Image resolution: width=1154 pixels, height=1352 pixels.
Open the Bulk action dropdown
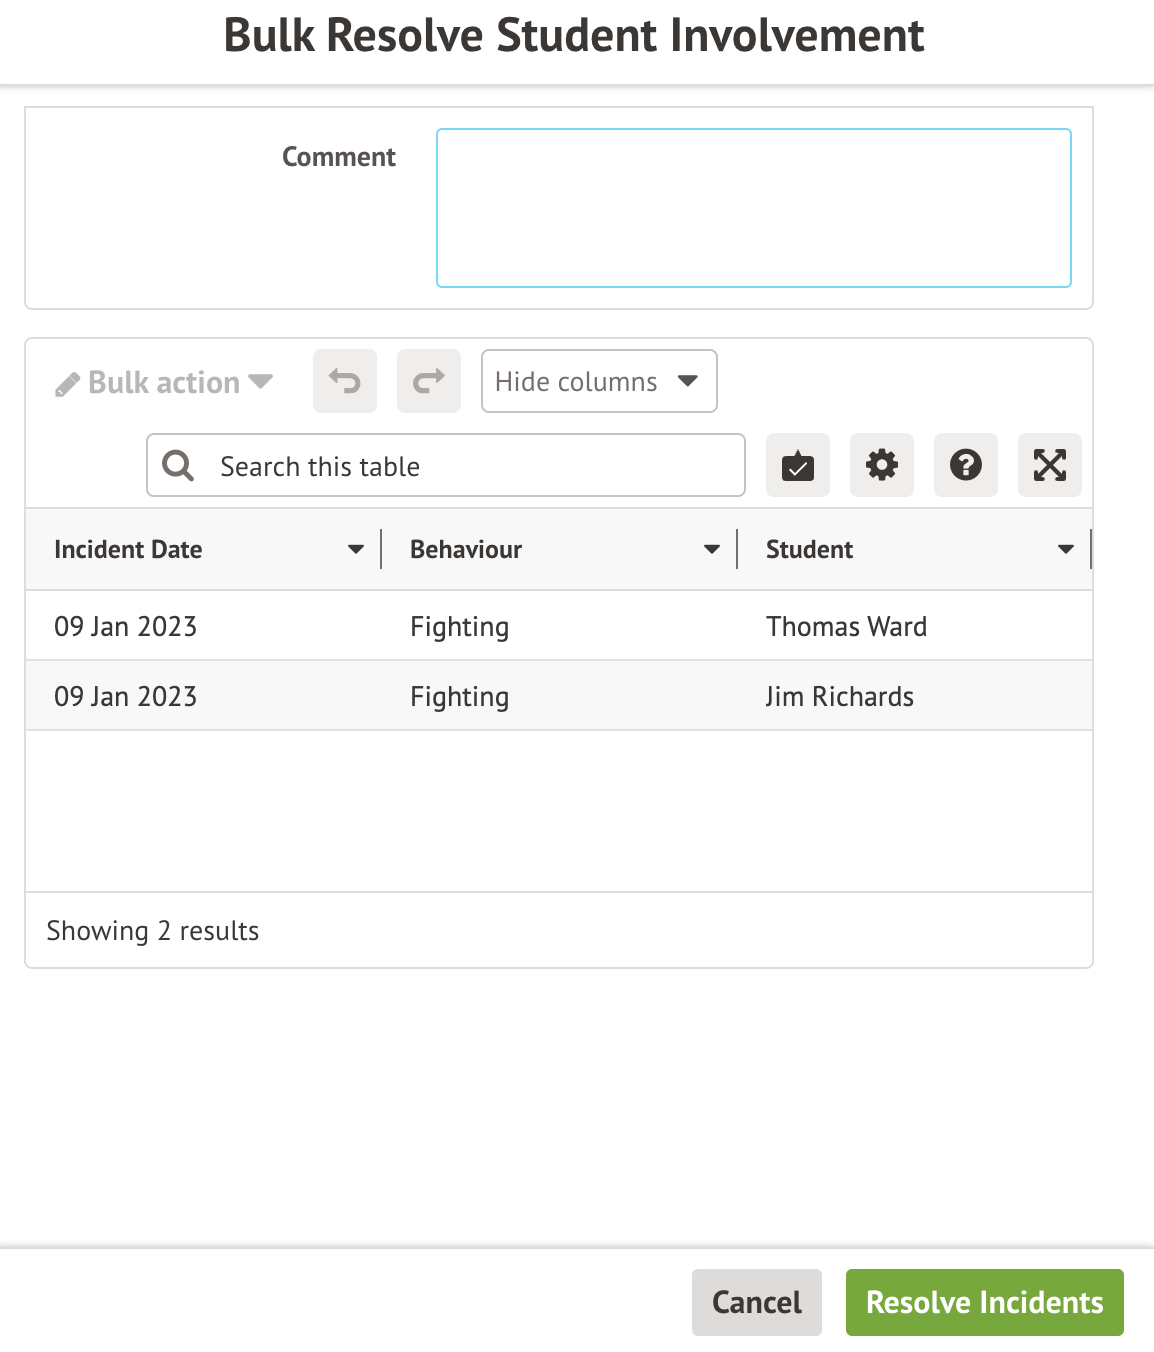(x=164, y=383)
